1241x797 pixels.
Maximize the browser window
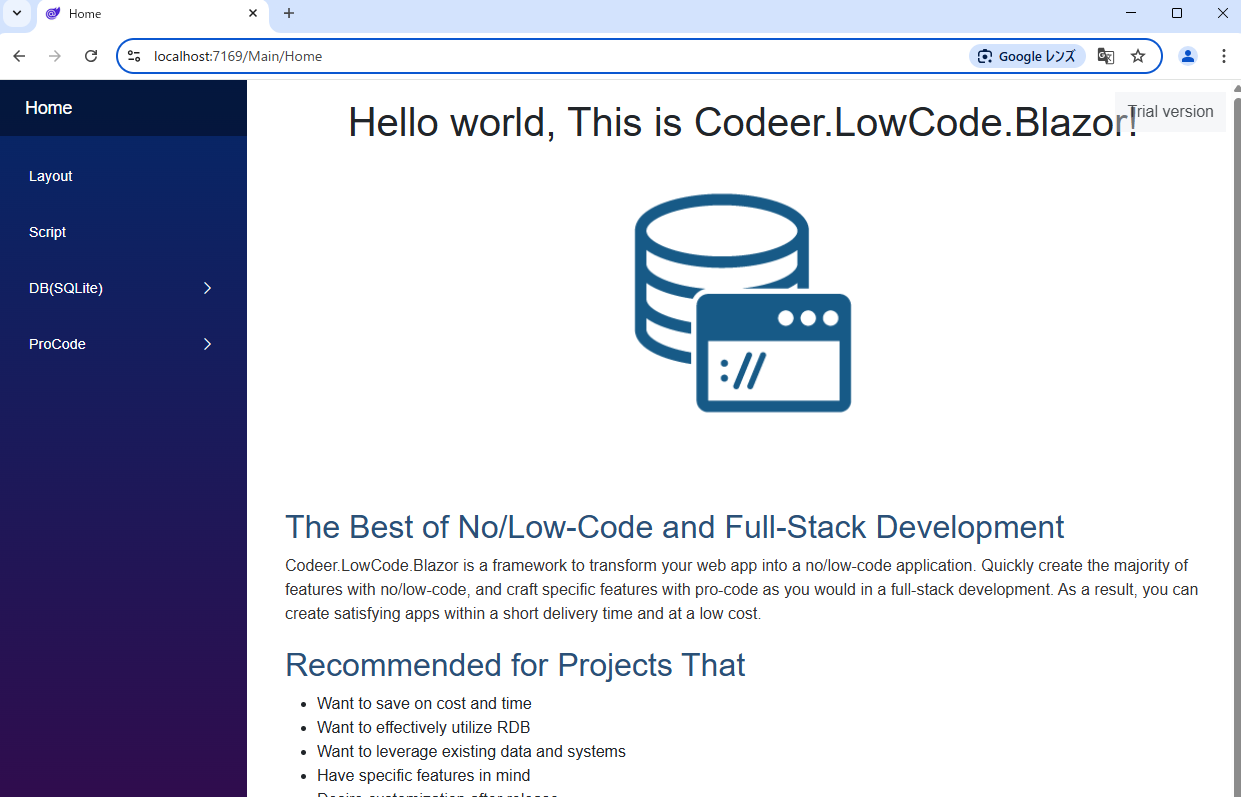point(1177,13)
